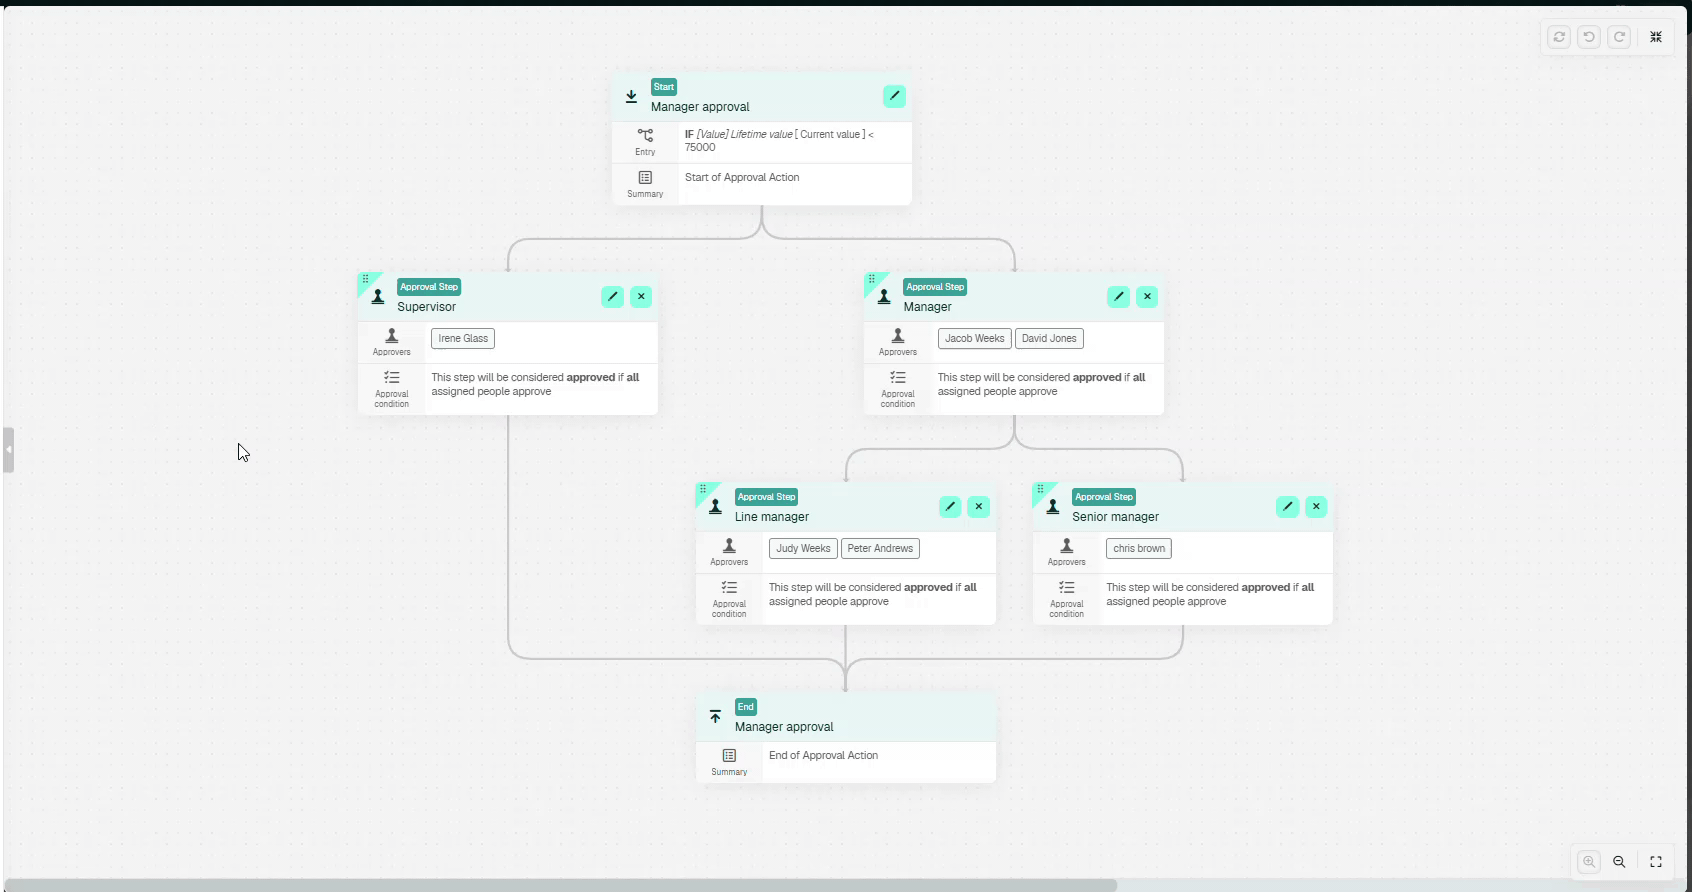1692x892 pixels.
Task: Select the Judy Weeks approver tag
Action: (803, 548)
